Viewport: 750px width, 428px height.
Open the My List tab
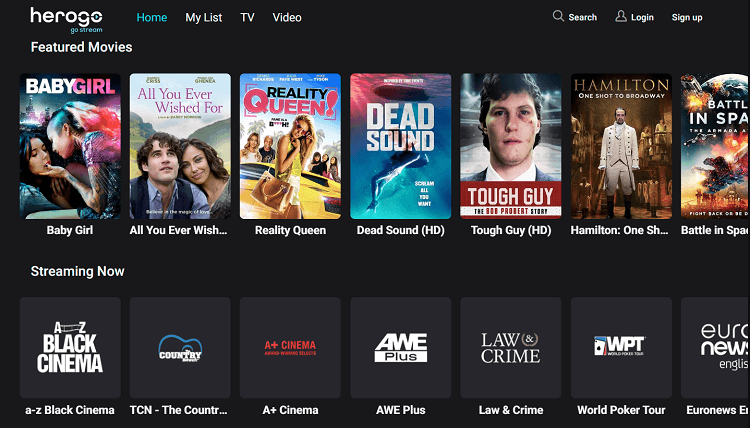coord(204,18)
